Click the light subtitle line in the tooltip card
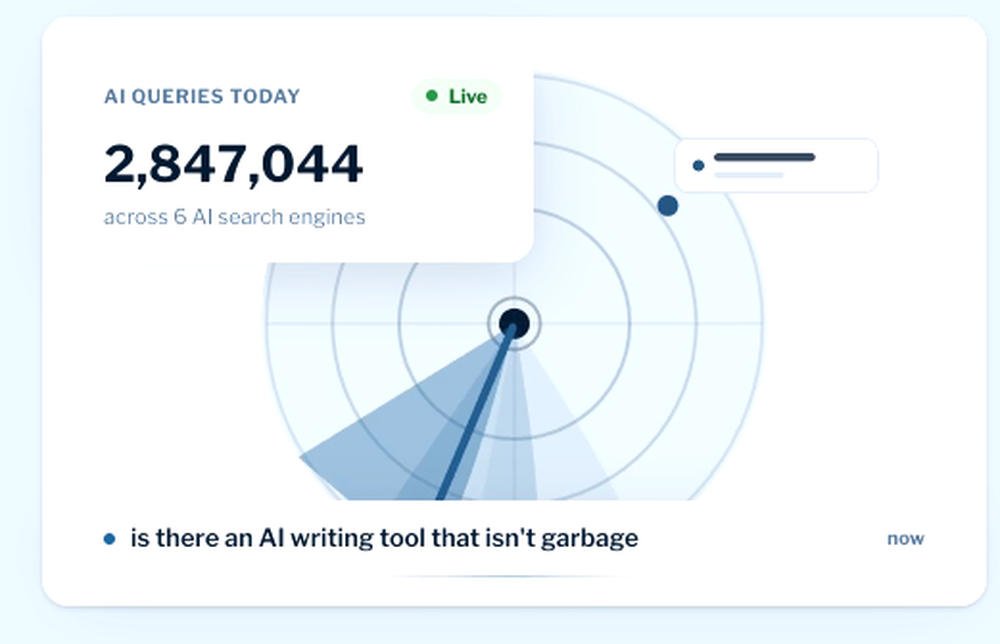The width and height of the screenshot is (1000, 644). (x=749, y=175)
